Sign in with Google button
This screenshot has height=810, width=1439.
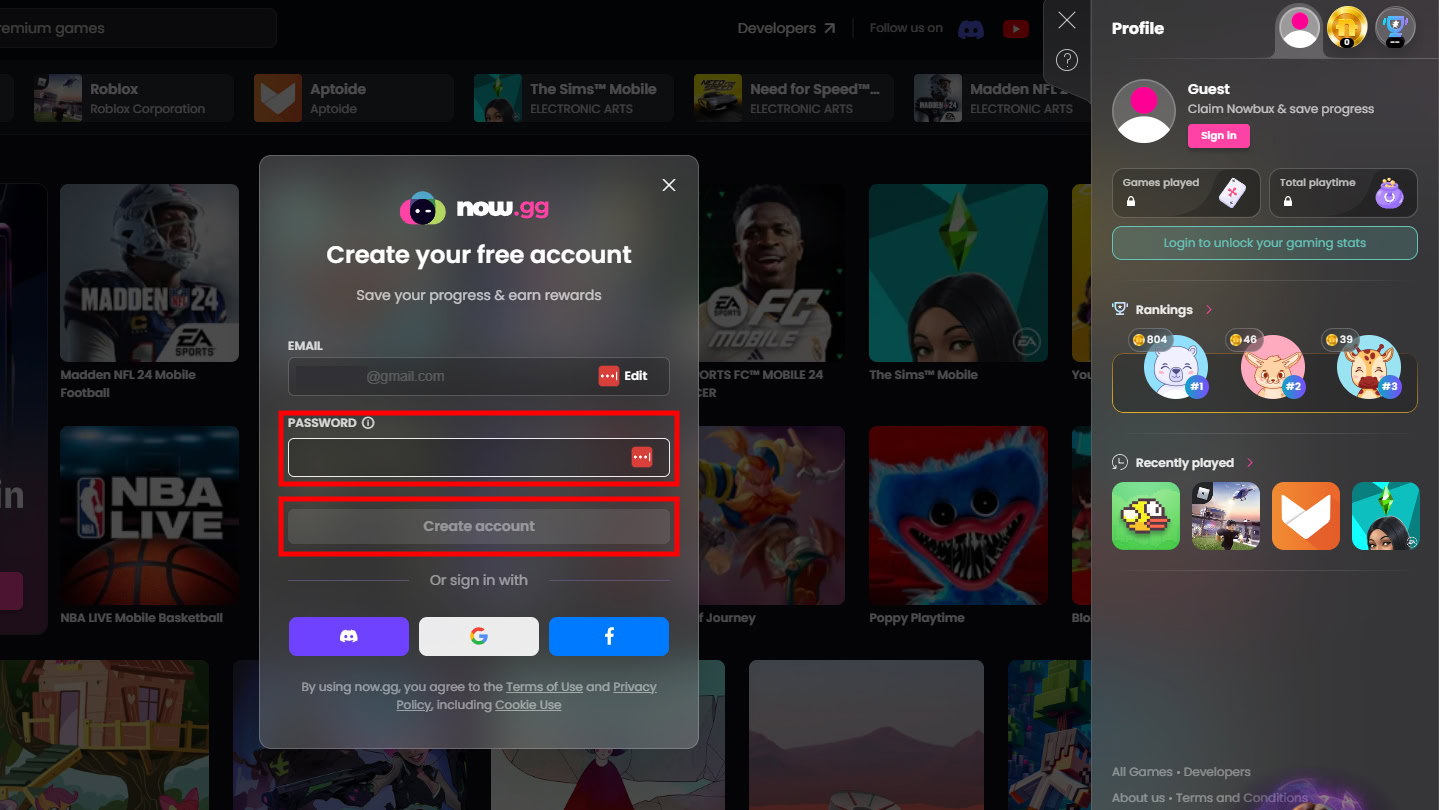tap(478, 636)
